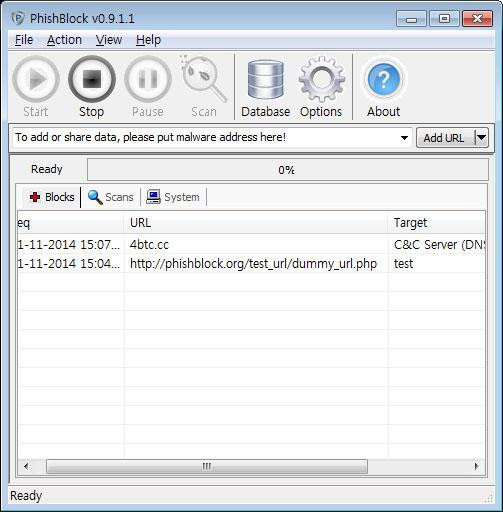Click the 0% progress bar
The image size is (503, 512).
tap(288, 170)
